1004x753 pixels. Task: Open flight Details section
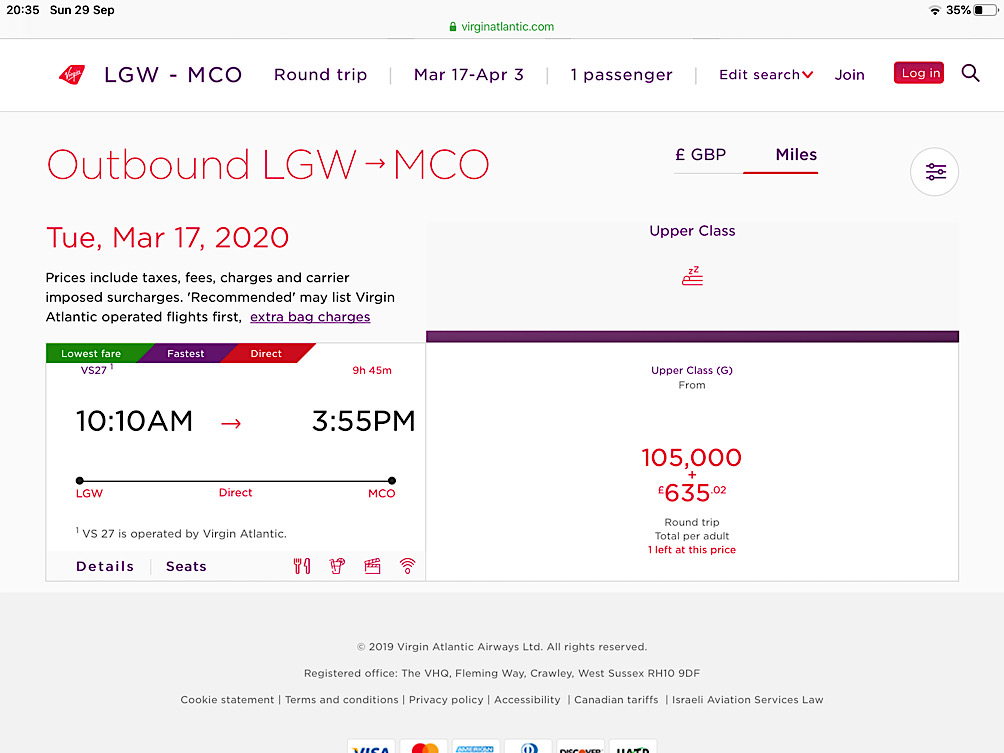[x=105, y=567]
